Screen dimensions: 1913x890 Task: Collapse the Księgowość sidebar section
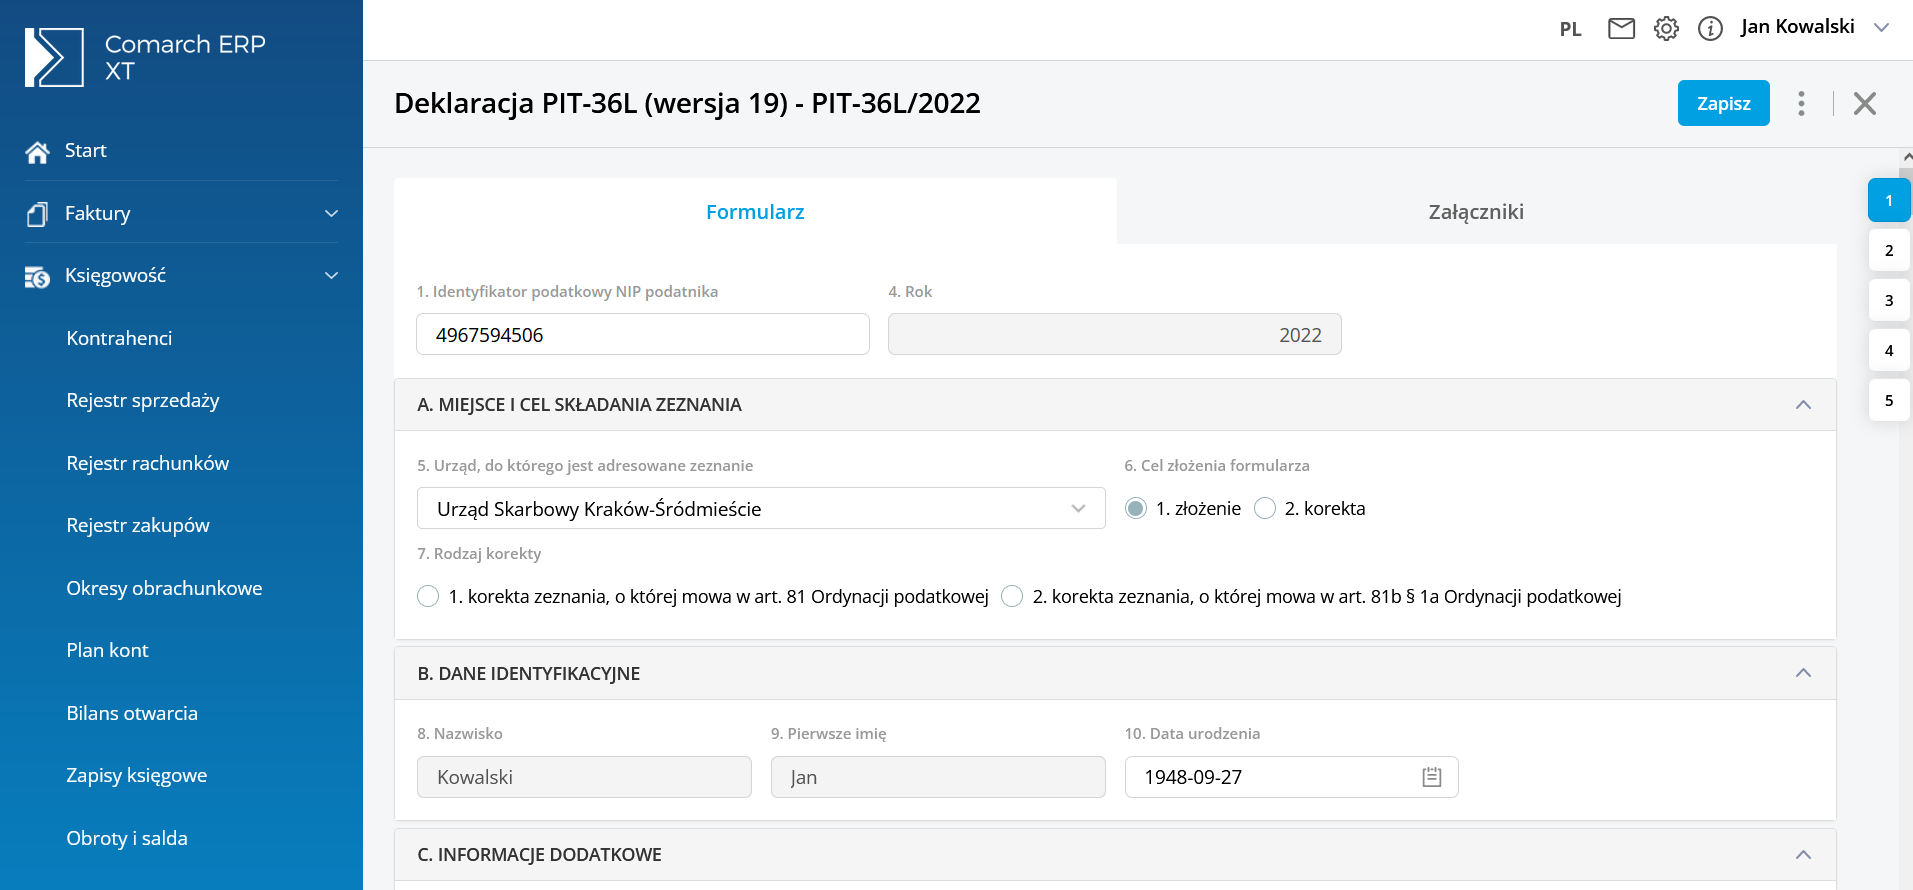click(331, 276)
